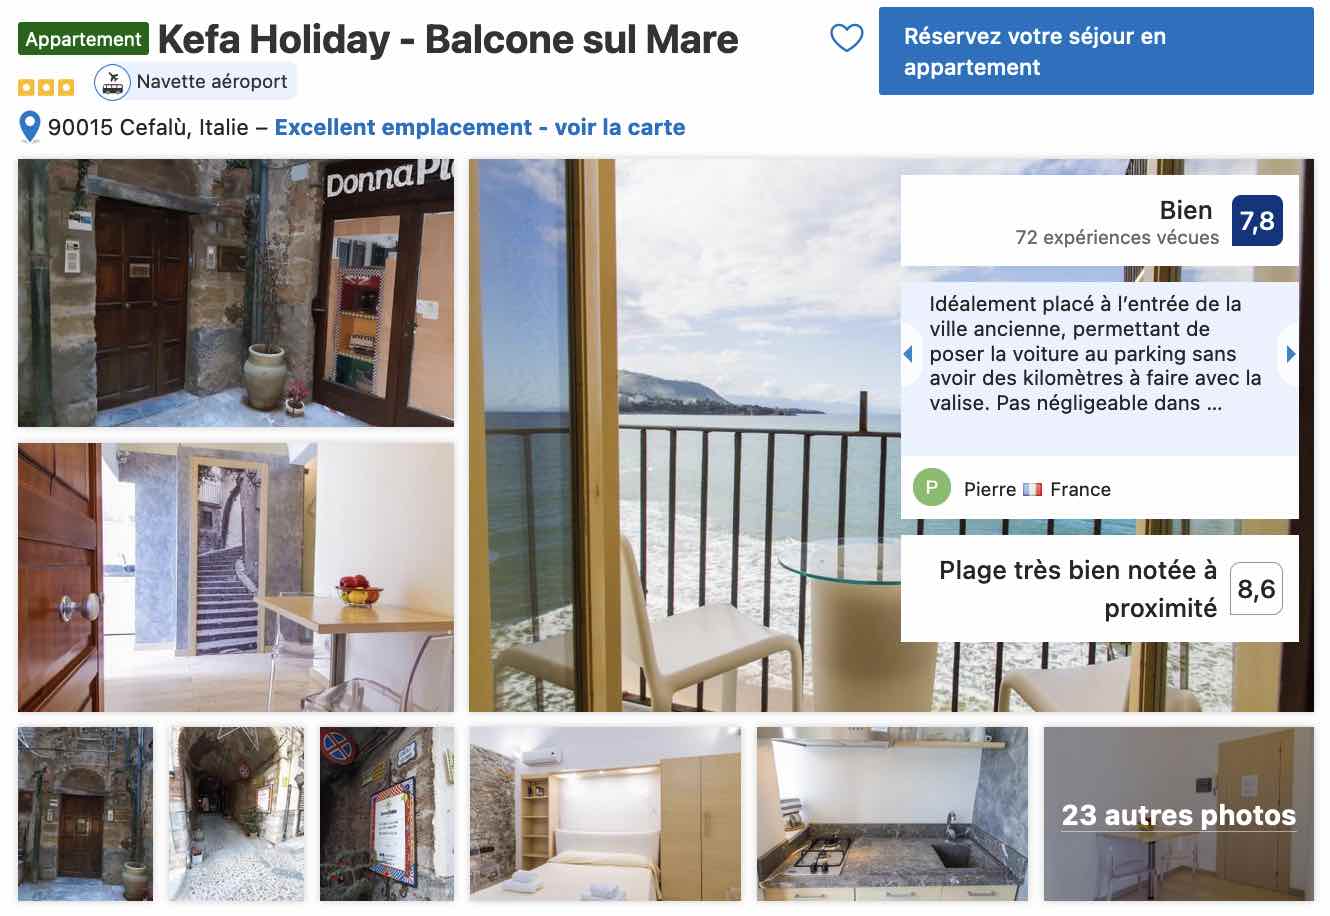Open the Donna entrance door photo
Viewport: 1330px width, 916px height.
click(236, 293)
